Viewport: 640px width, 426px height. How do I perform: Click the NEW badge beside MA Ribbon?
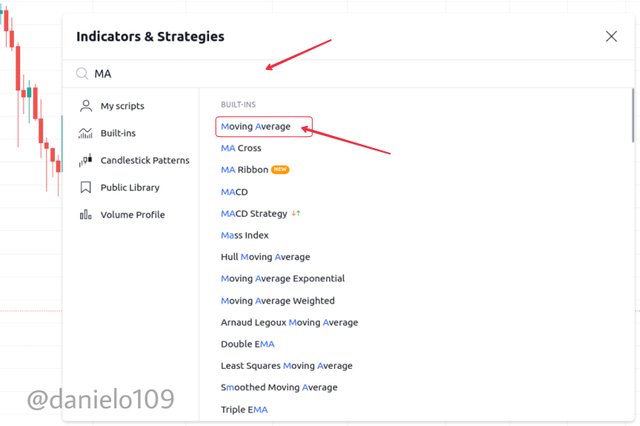click(x=280, y=169)
